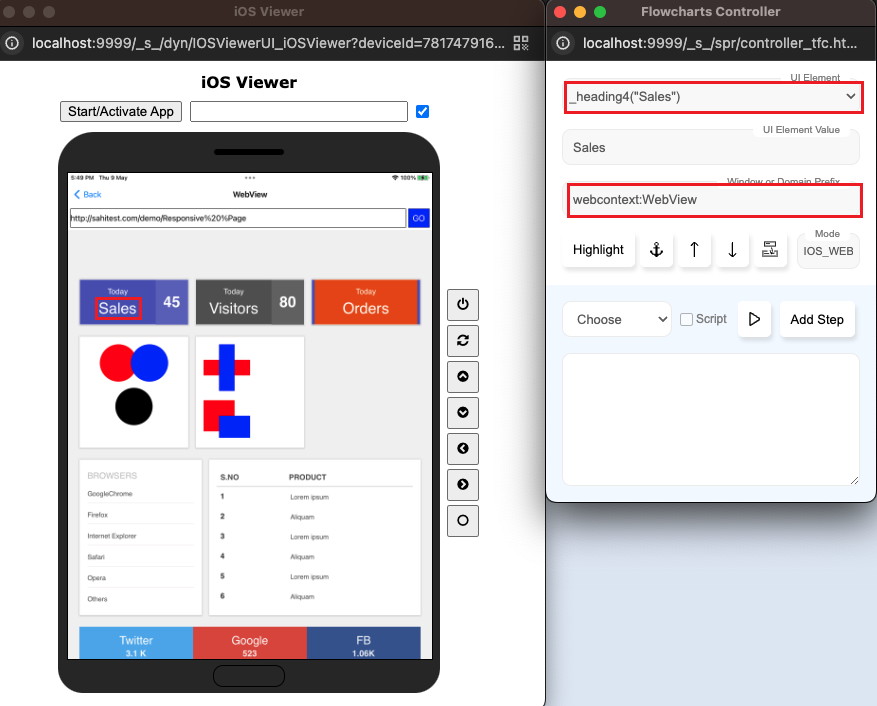877x706 pixels.
Task: Enable the Script checkbox
Action: (x=686, y=319)
